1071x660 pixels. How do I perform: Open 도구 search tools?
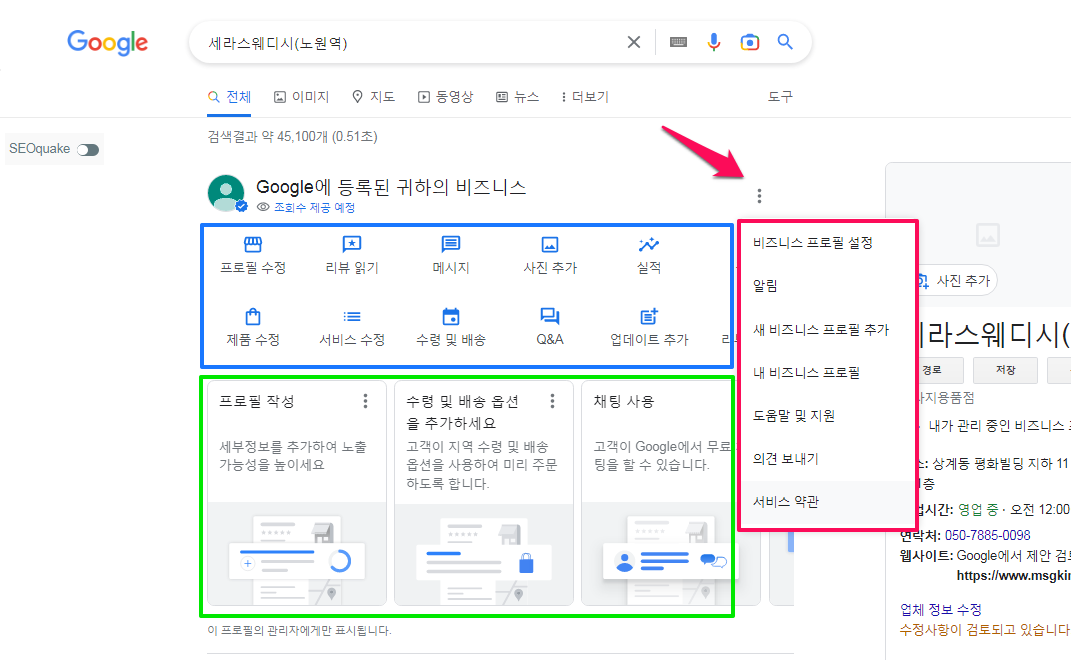click(x=780, y=97)
